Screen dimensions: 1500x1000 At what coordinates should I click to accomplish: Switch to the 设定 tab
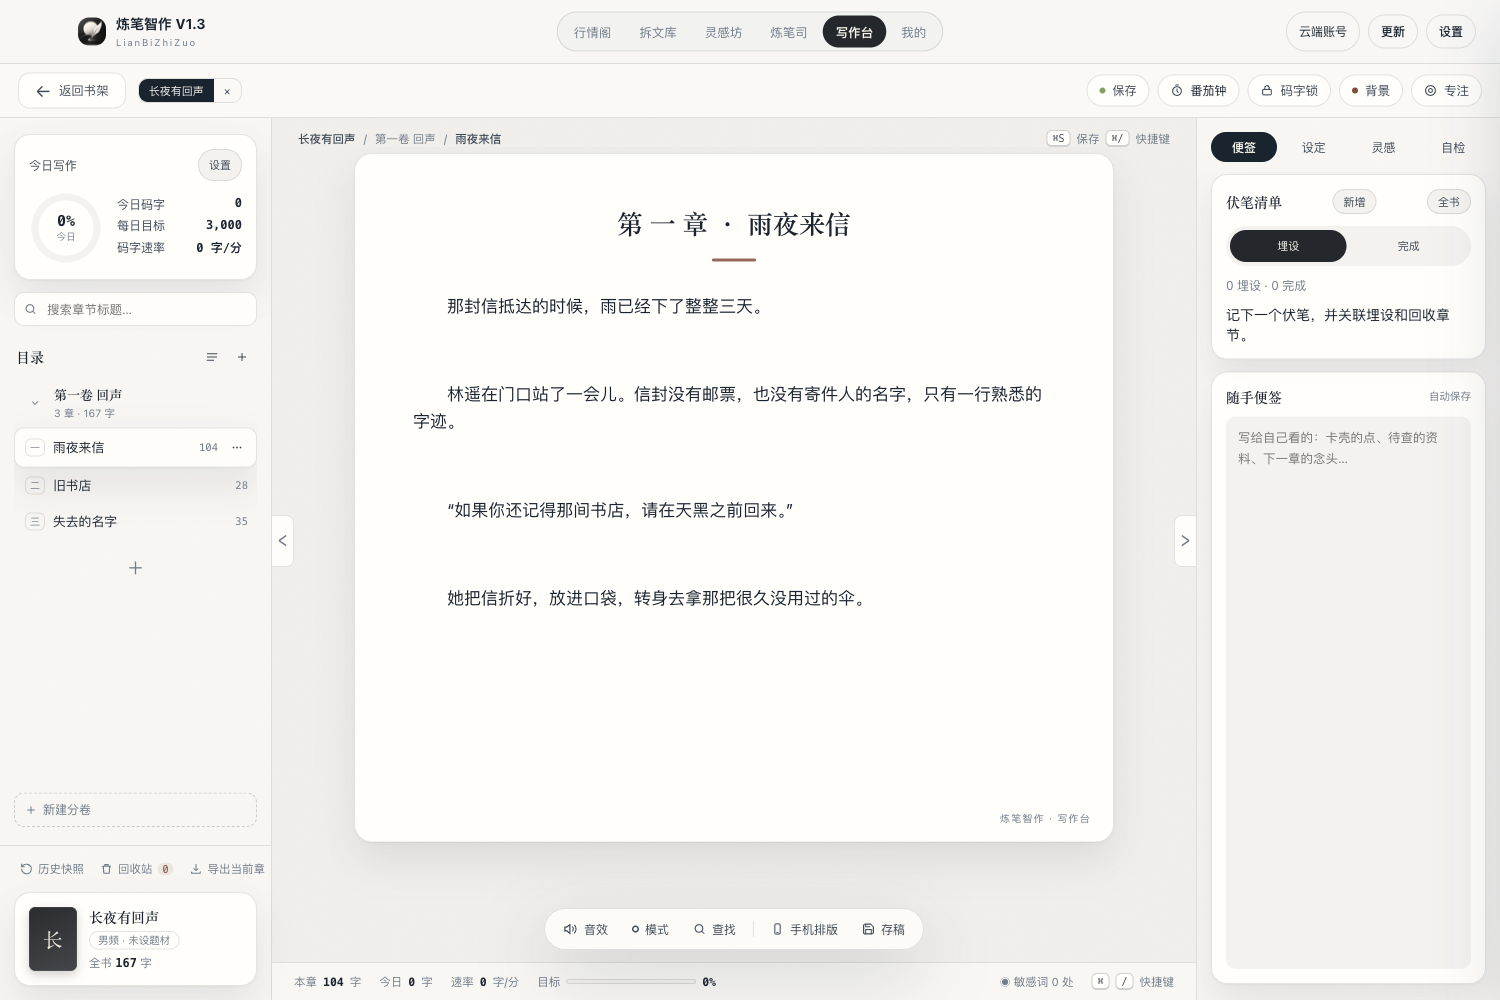1314,147
